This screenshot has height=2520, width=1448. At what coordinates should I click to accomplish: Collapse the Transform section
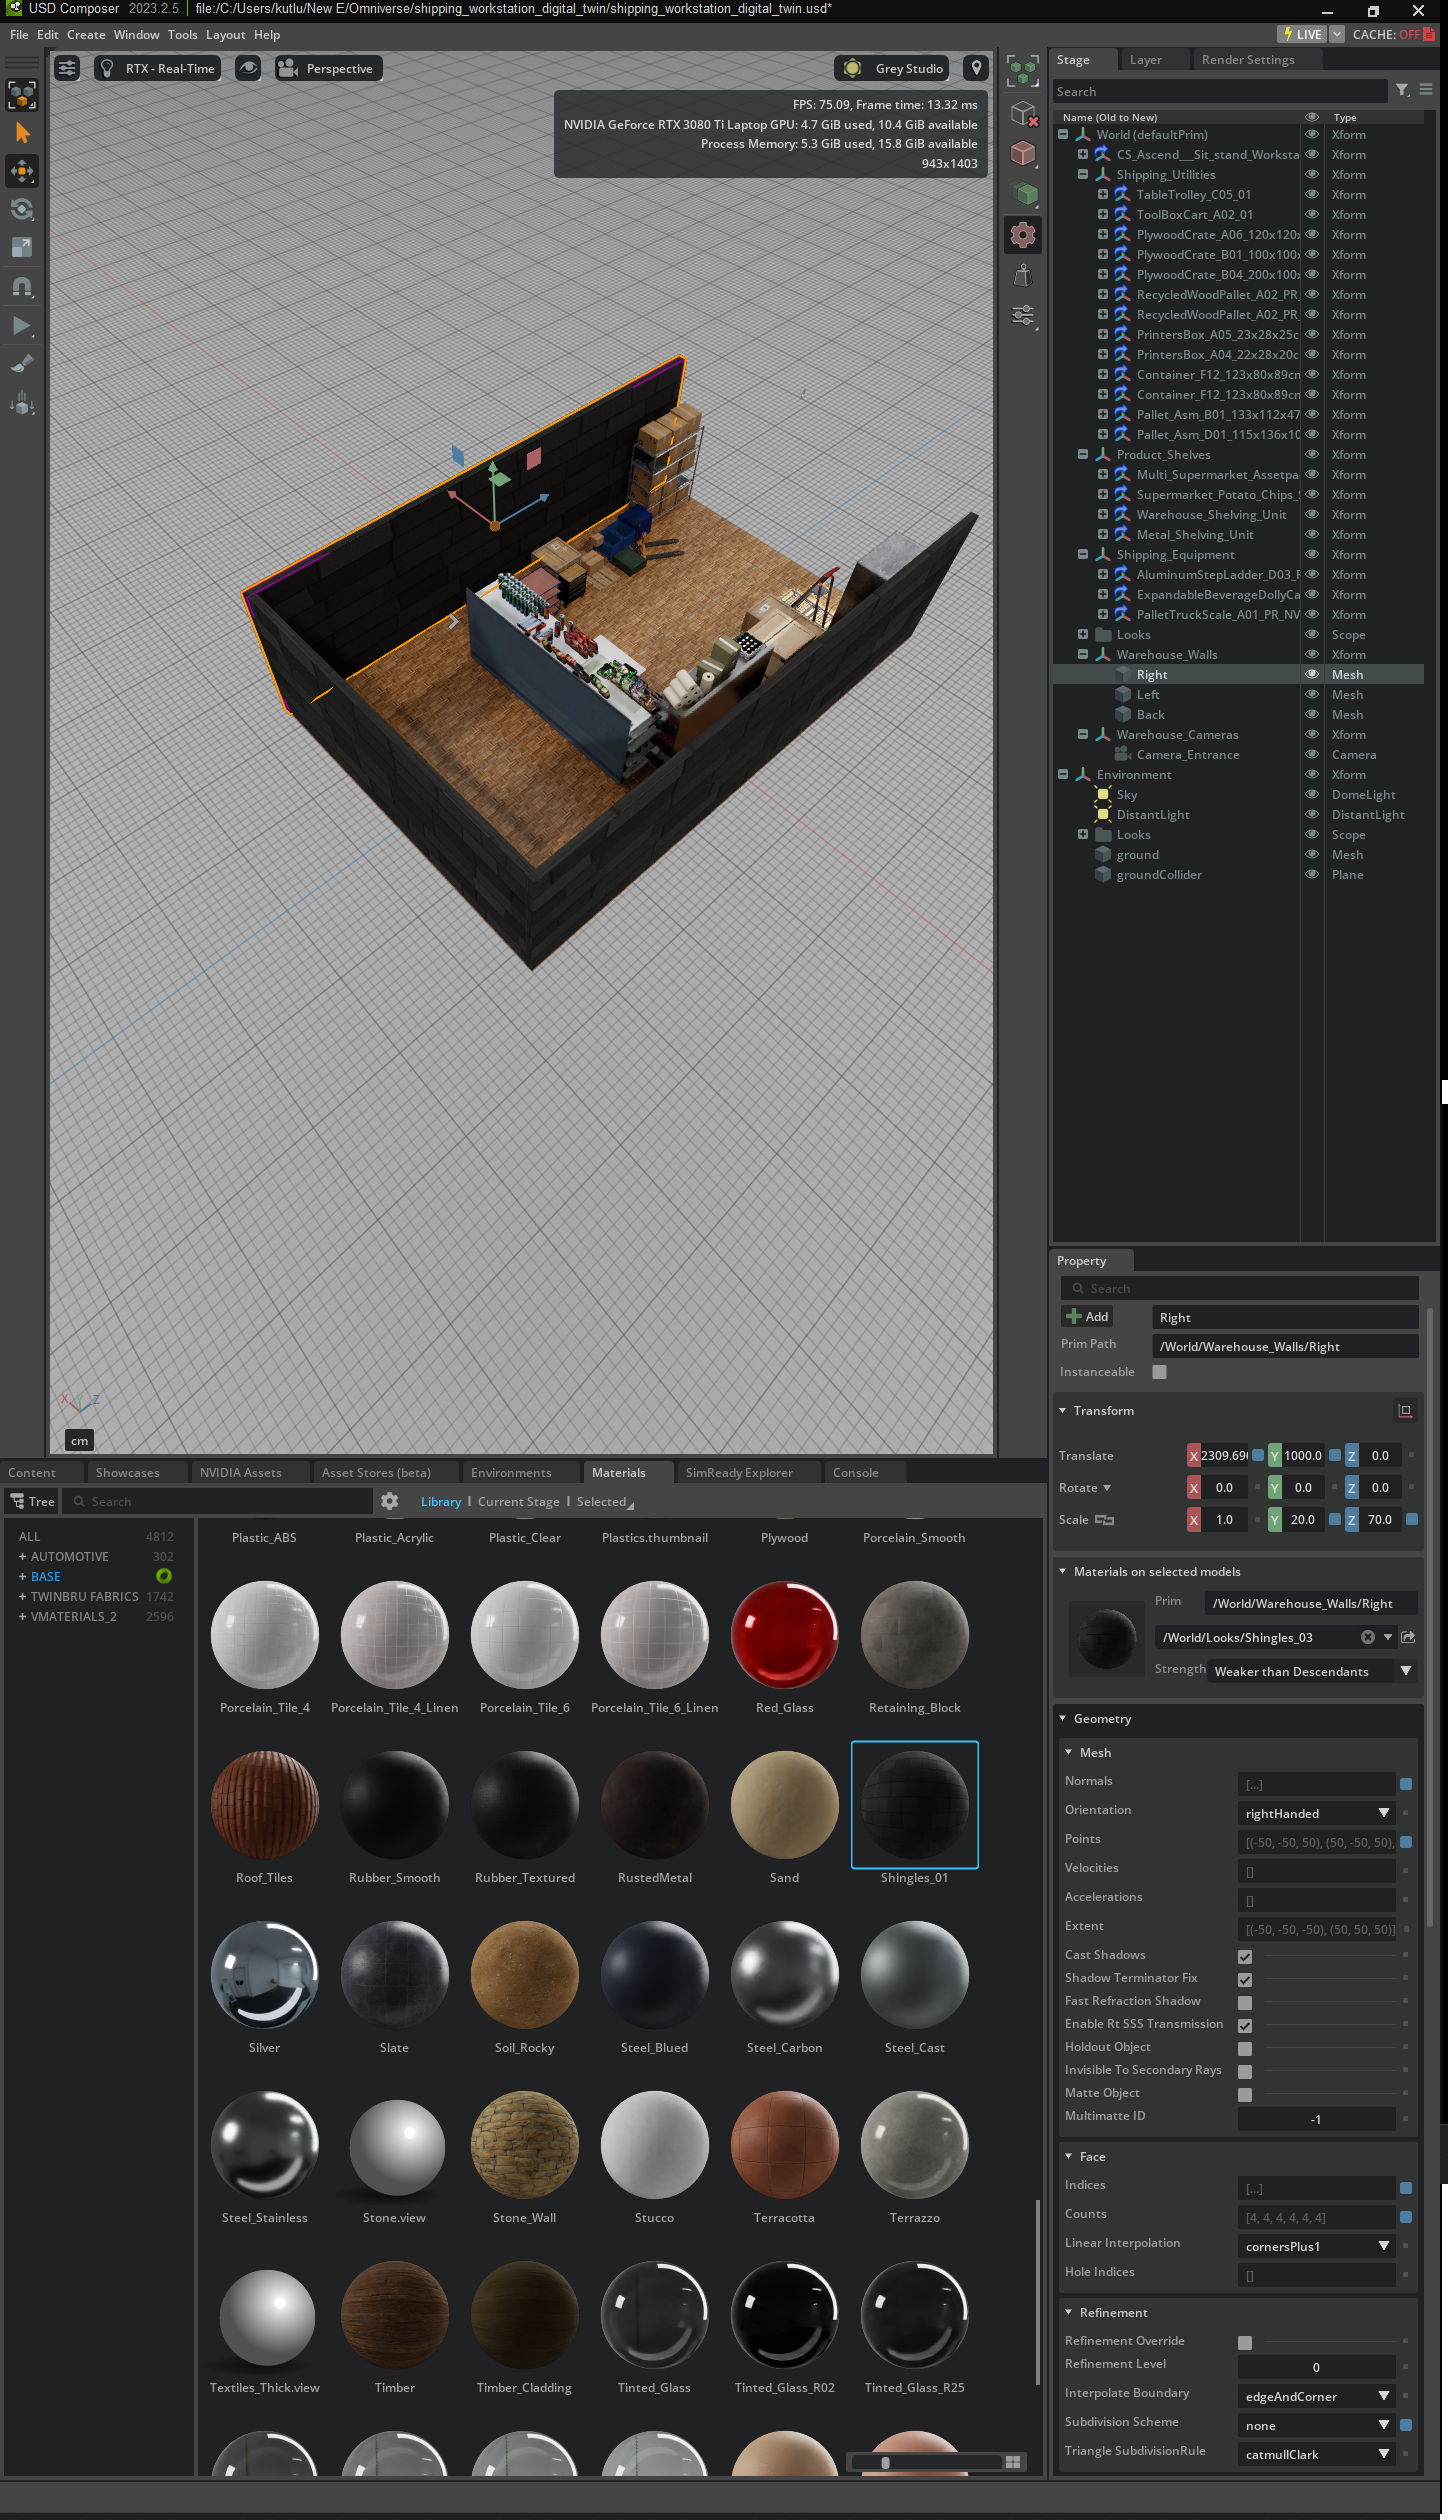click(1063, 1410)
